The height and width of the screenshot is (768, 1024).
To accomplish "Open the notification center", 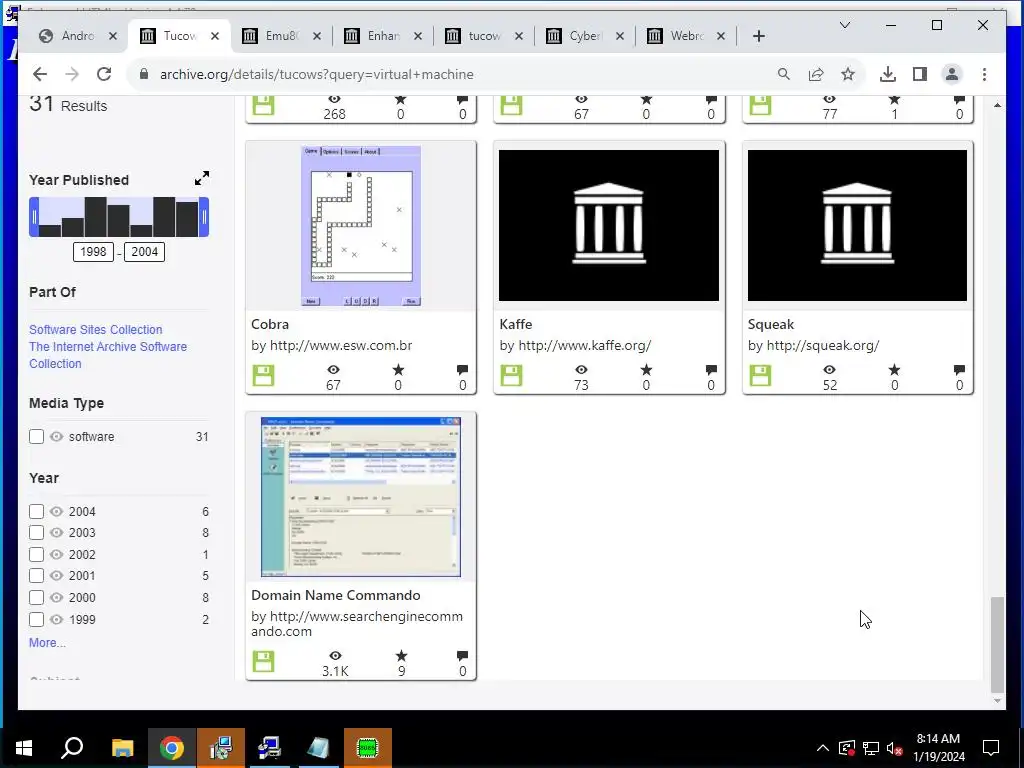I will 991,748.
